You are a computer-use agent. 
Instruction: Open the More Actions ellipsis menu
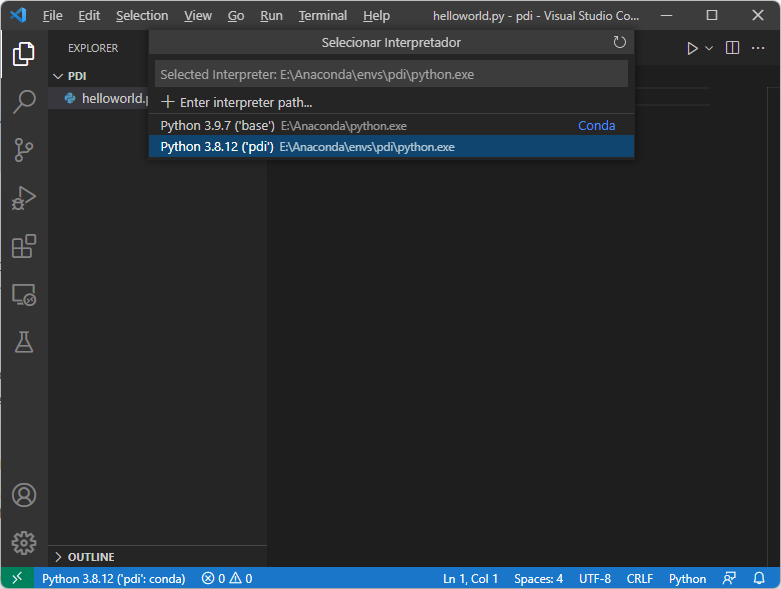tap(758, 48)
